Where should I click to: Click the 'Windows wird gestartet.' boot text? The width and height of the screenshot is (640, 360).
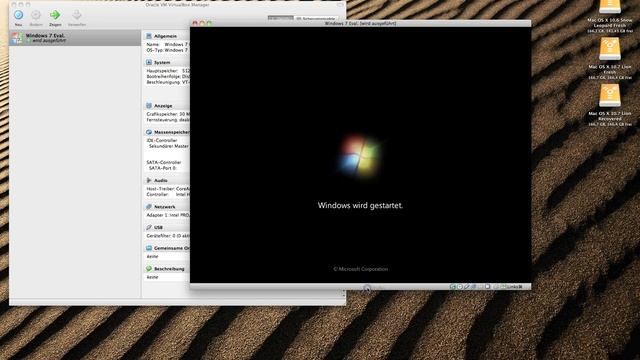[x=360, y=205]
